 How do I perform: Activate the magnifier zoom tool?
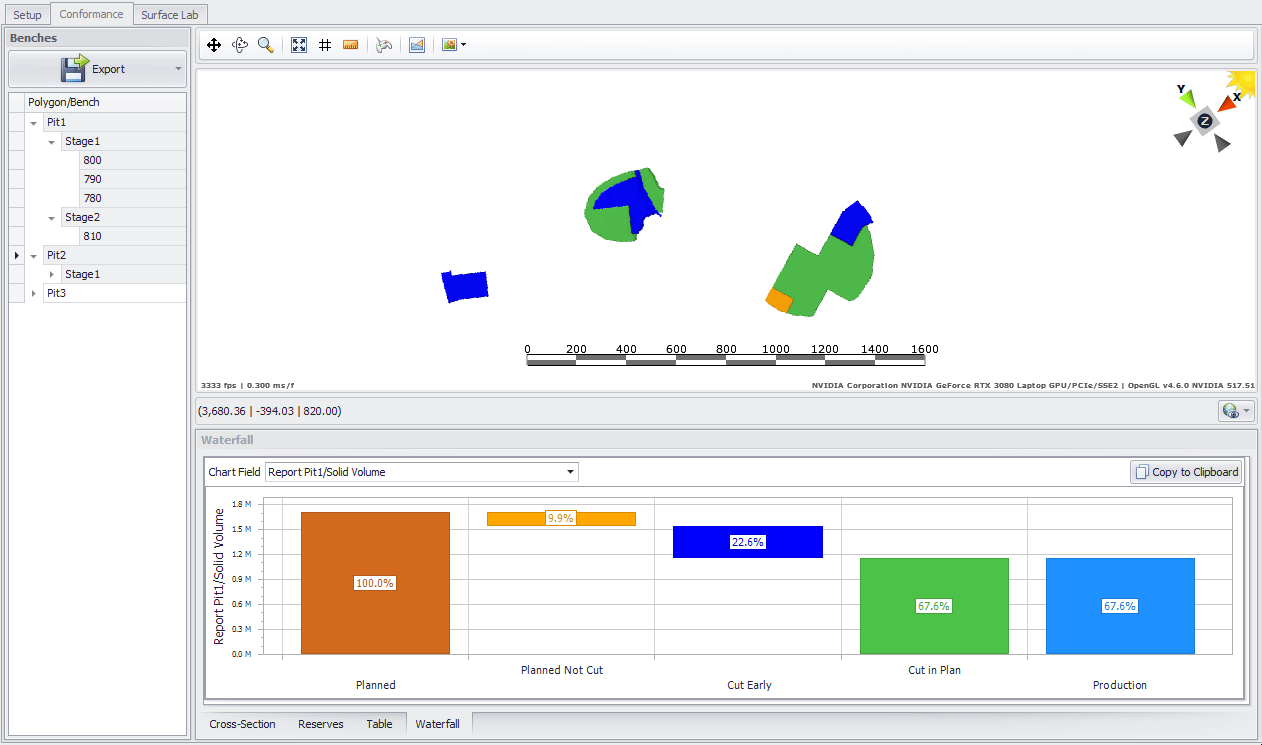pyautogui.click(x=266, y=45)
